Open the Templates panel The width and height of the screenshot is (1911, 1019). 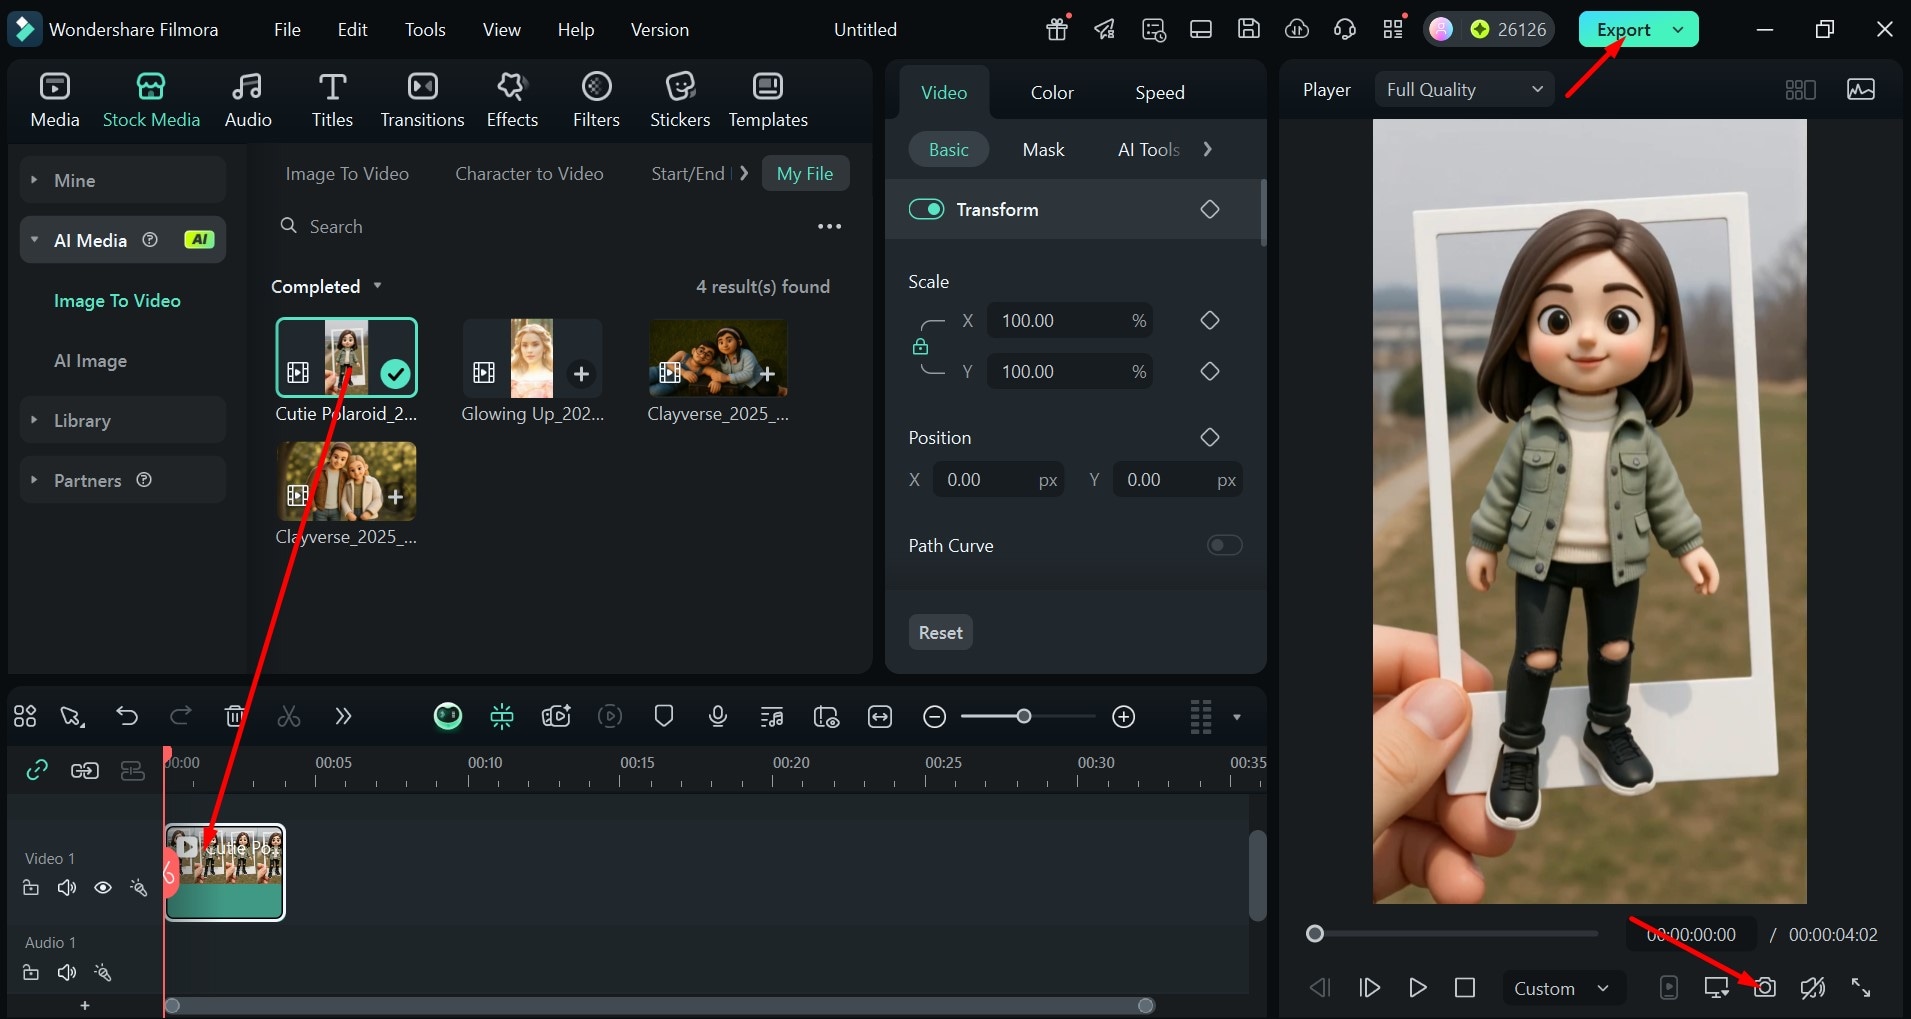coord(768,100)
